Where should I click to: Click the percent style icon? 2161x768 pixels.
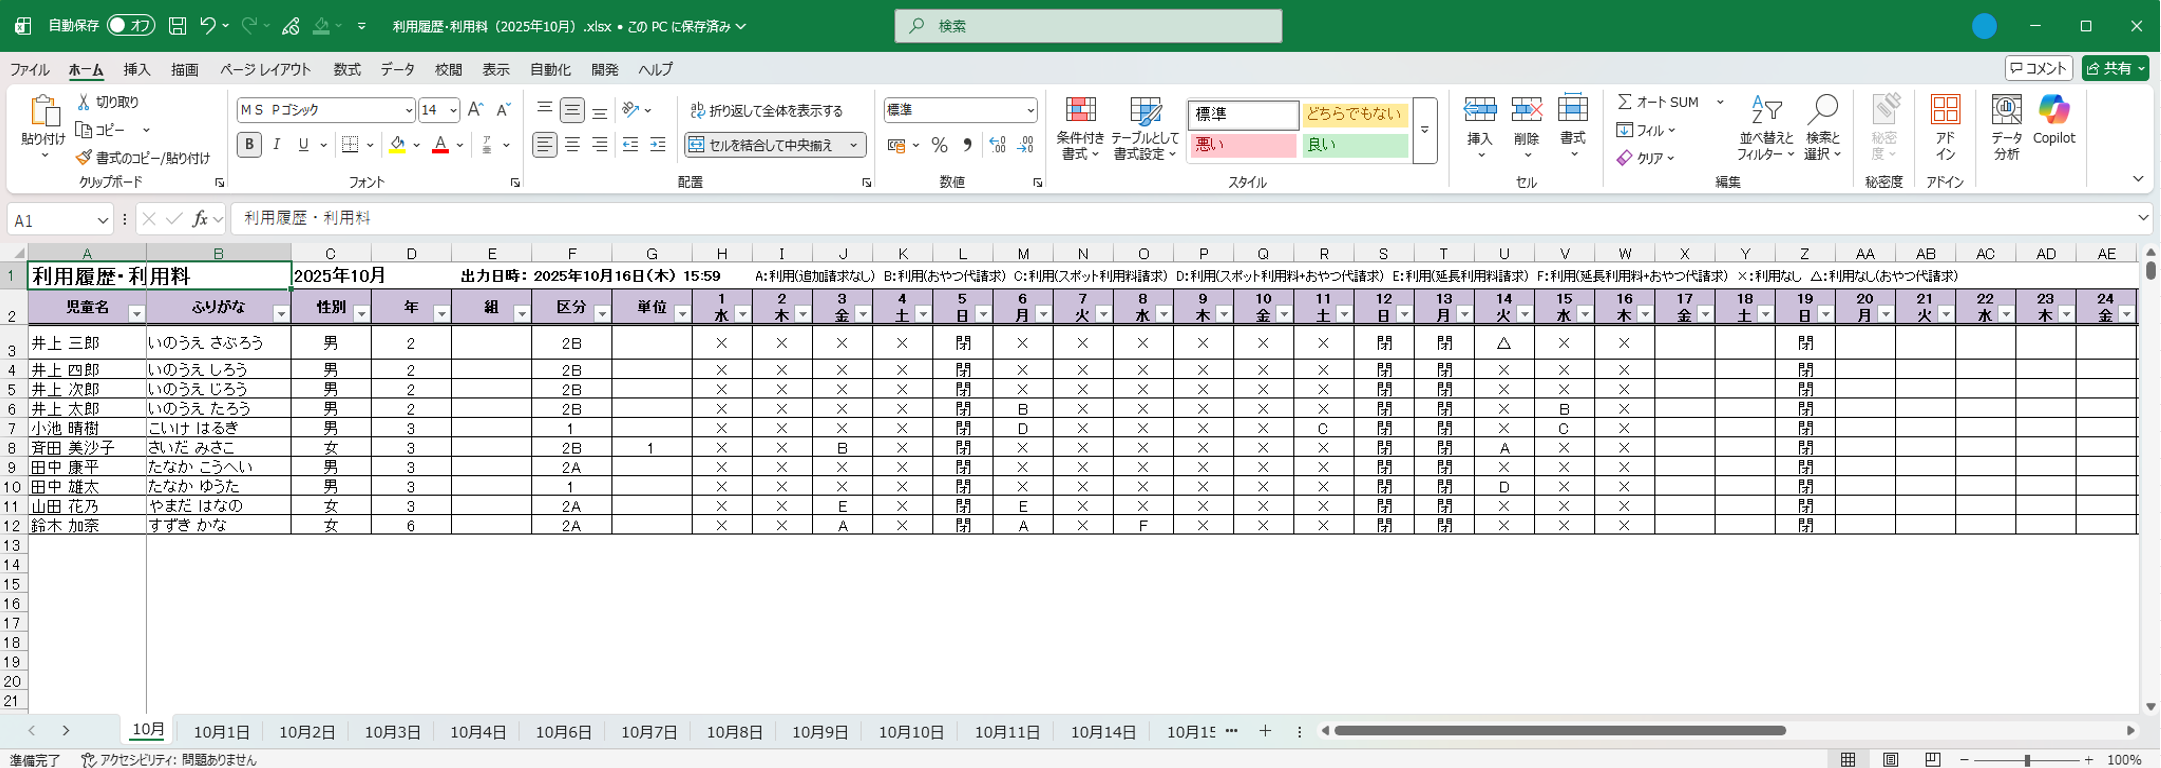pos(939,146)
